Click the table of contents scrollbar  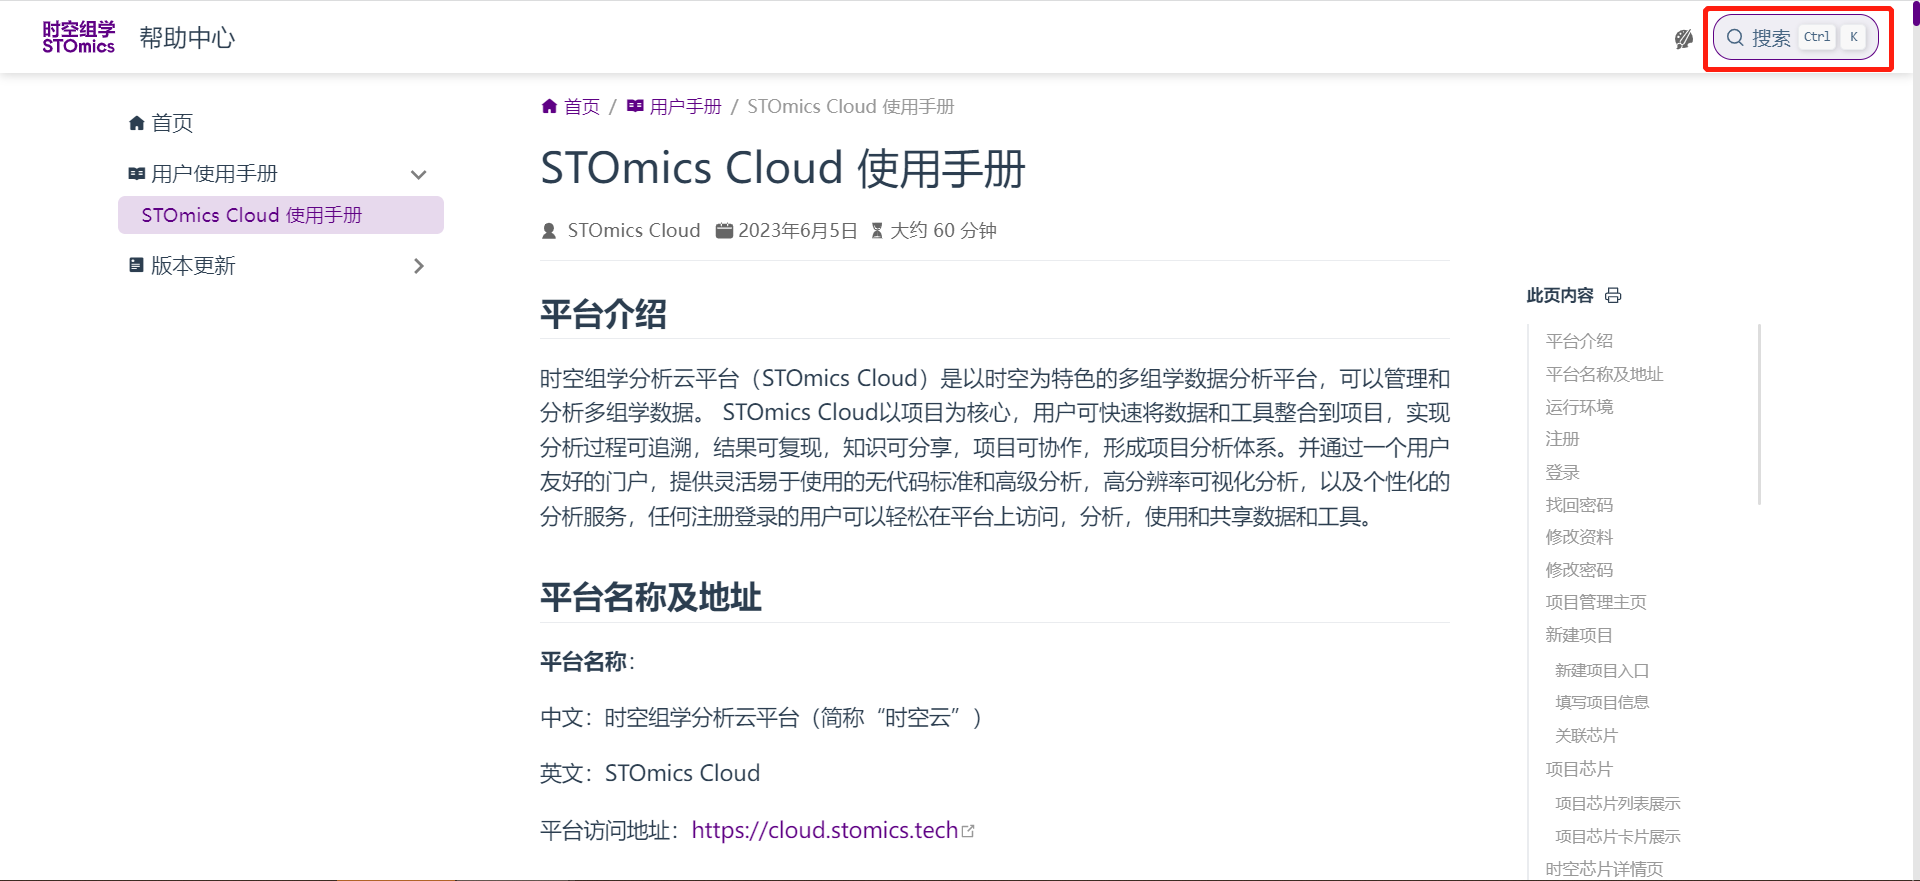pos(1758,414)
